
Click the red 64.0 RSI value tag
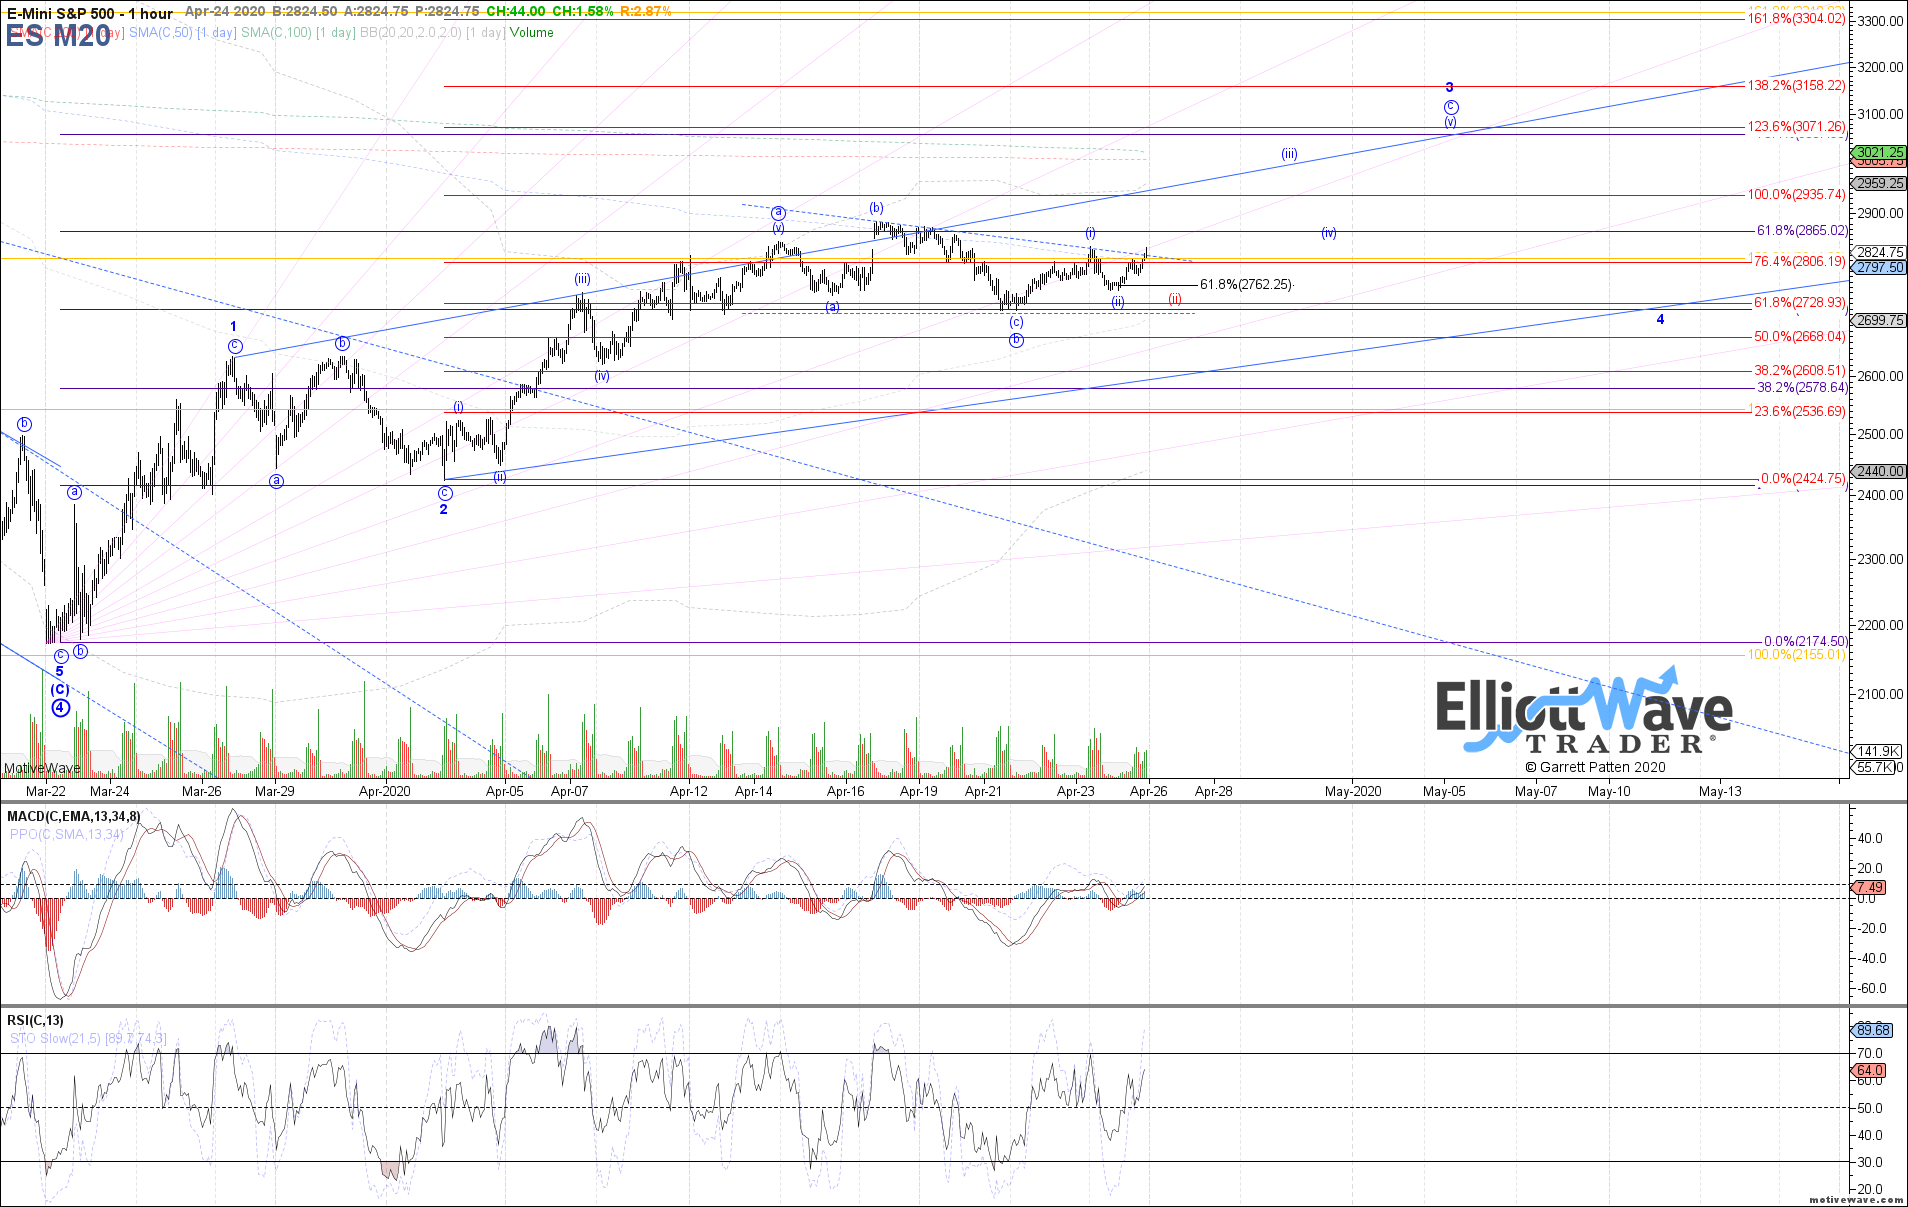[x=1870, y=1070]
